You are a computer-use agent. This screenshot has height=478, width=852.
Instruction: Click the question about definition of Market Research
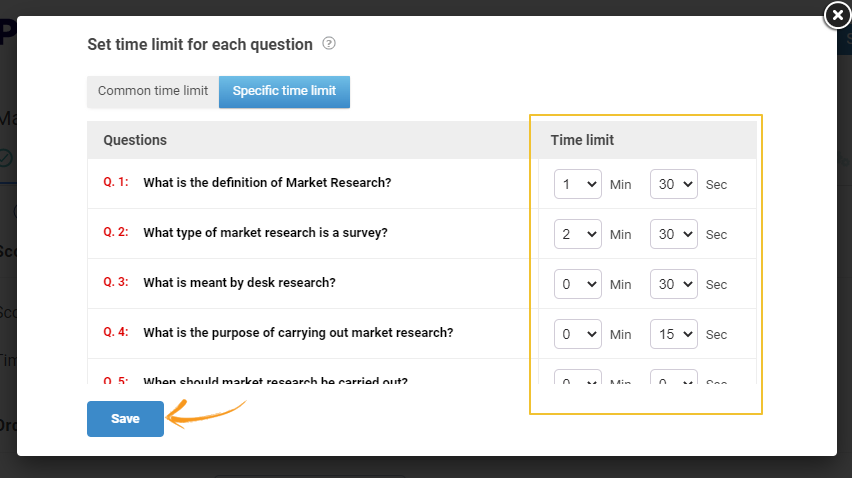click(x=267, y=183)
